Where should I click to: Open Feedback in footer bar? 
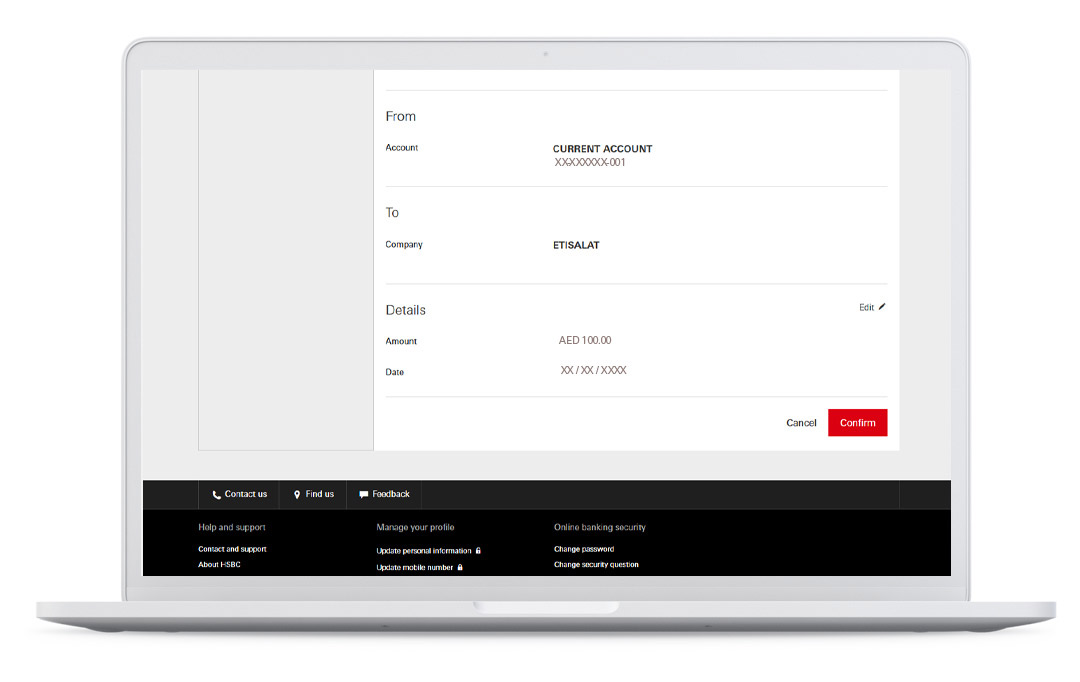click(x=384, y=494)
